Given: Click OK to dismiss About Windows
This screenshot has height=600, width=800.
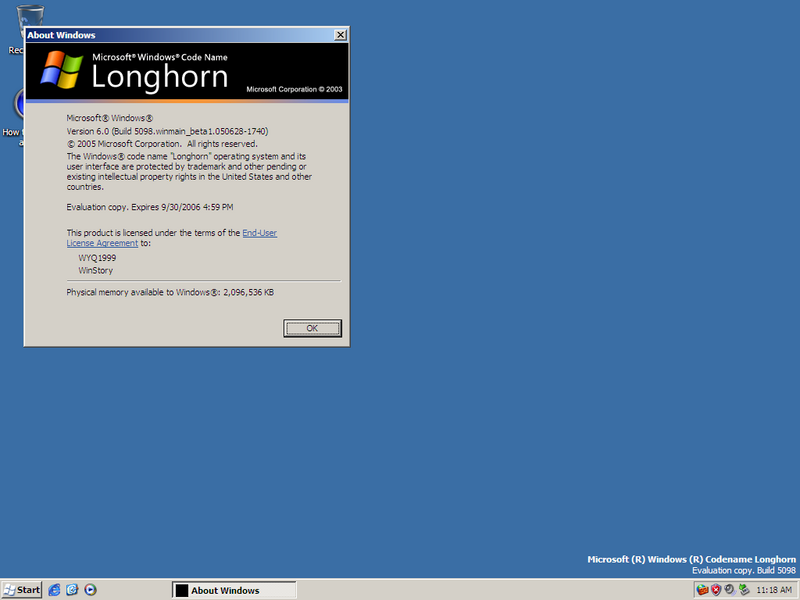Looking at the screenshot, I should pos(312,328).
